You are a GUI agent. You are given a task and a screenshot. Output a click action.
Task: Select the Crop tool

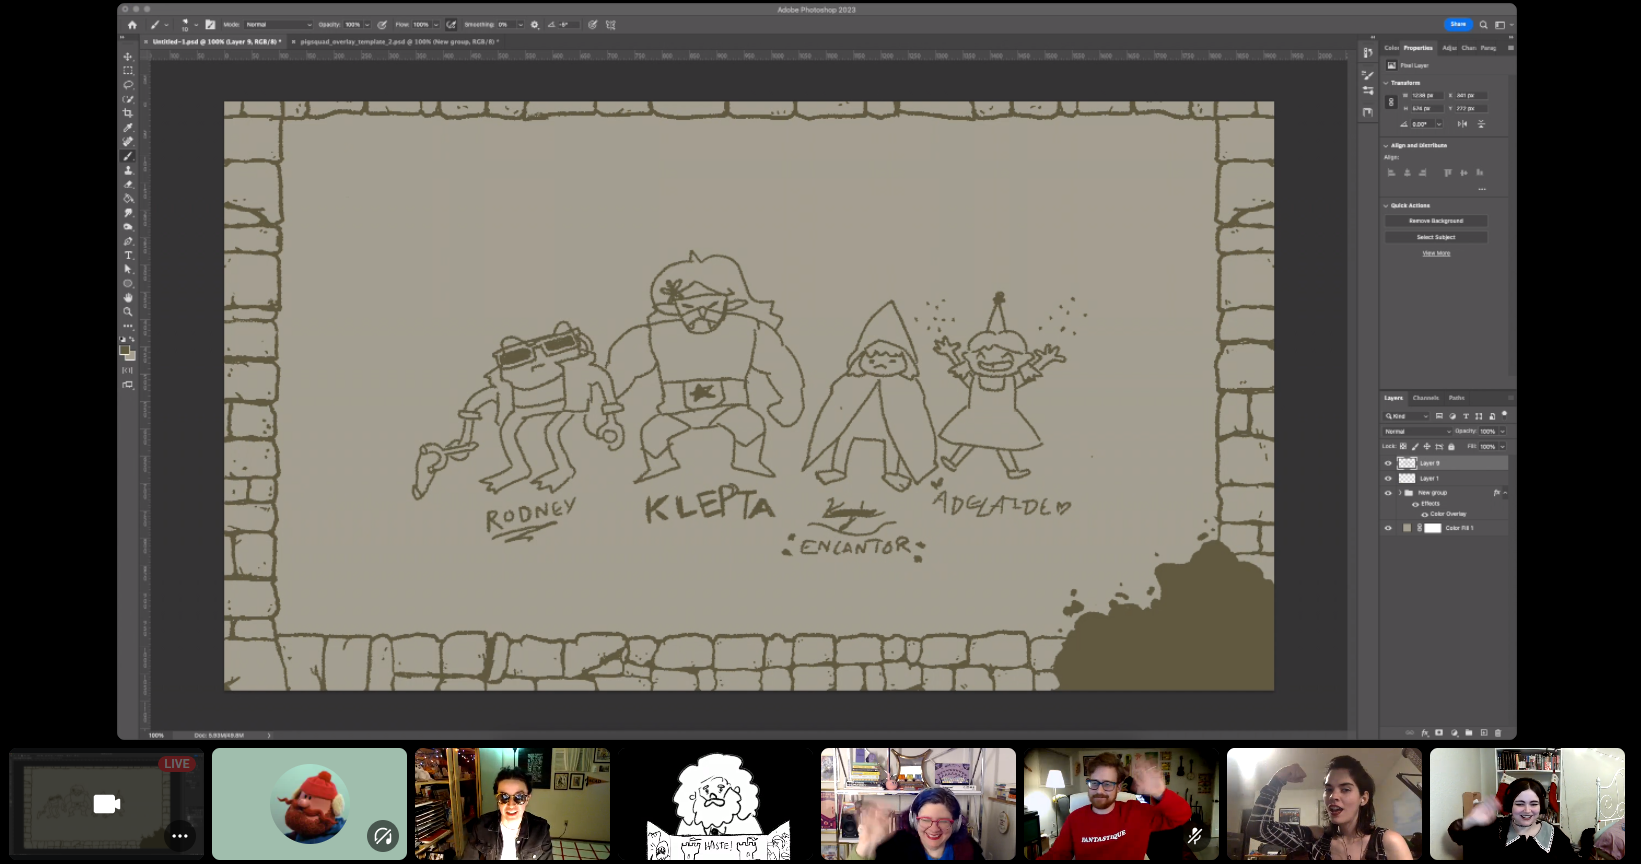click(128, 113)
